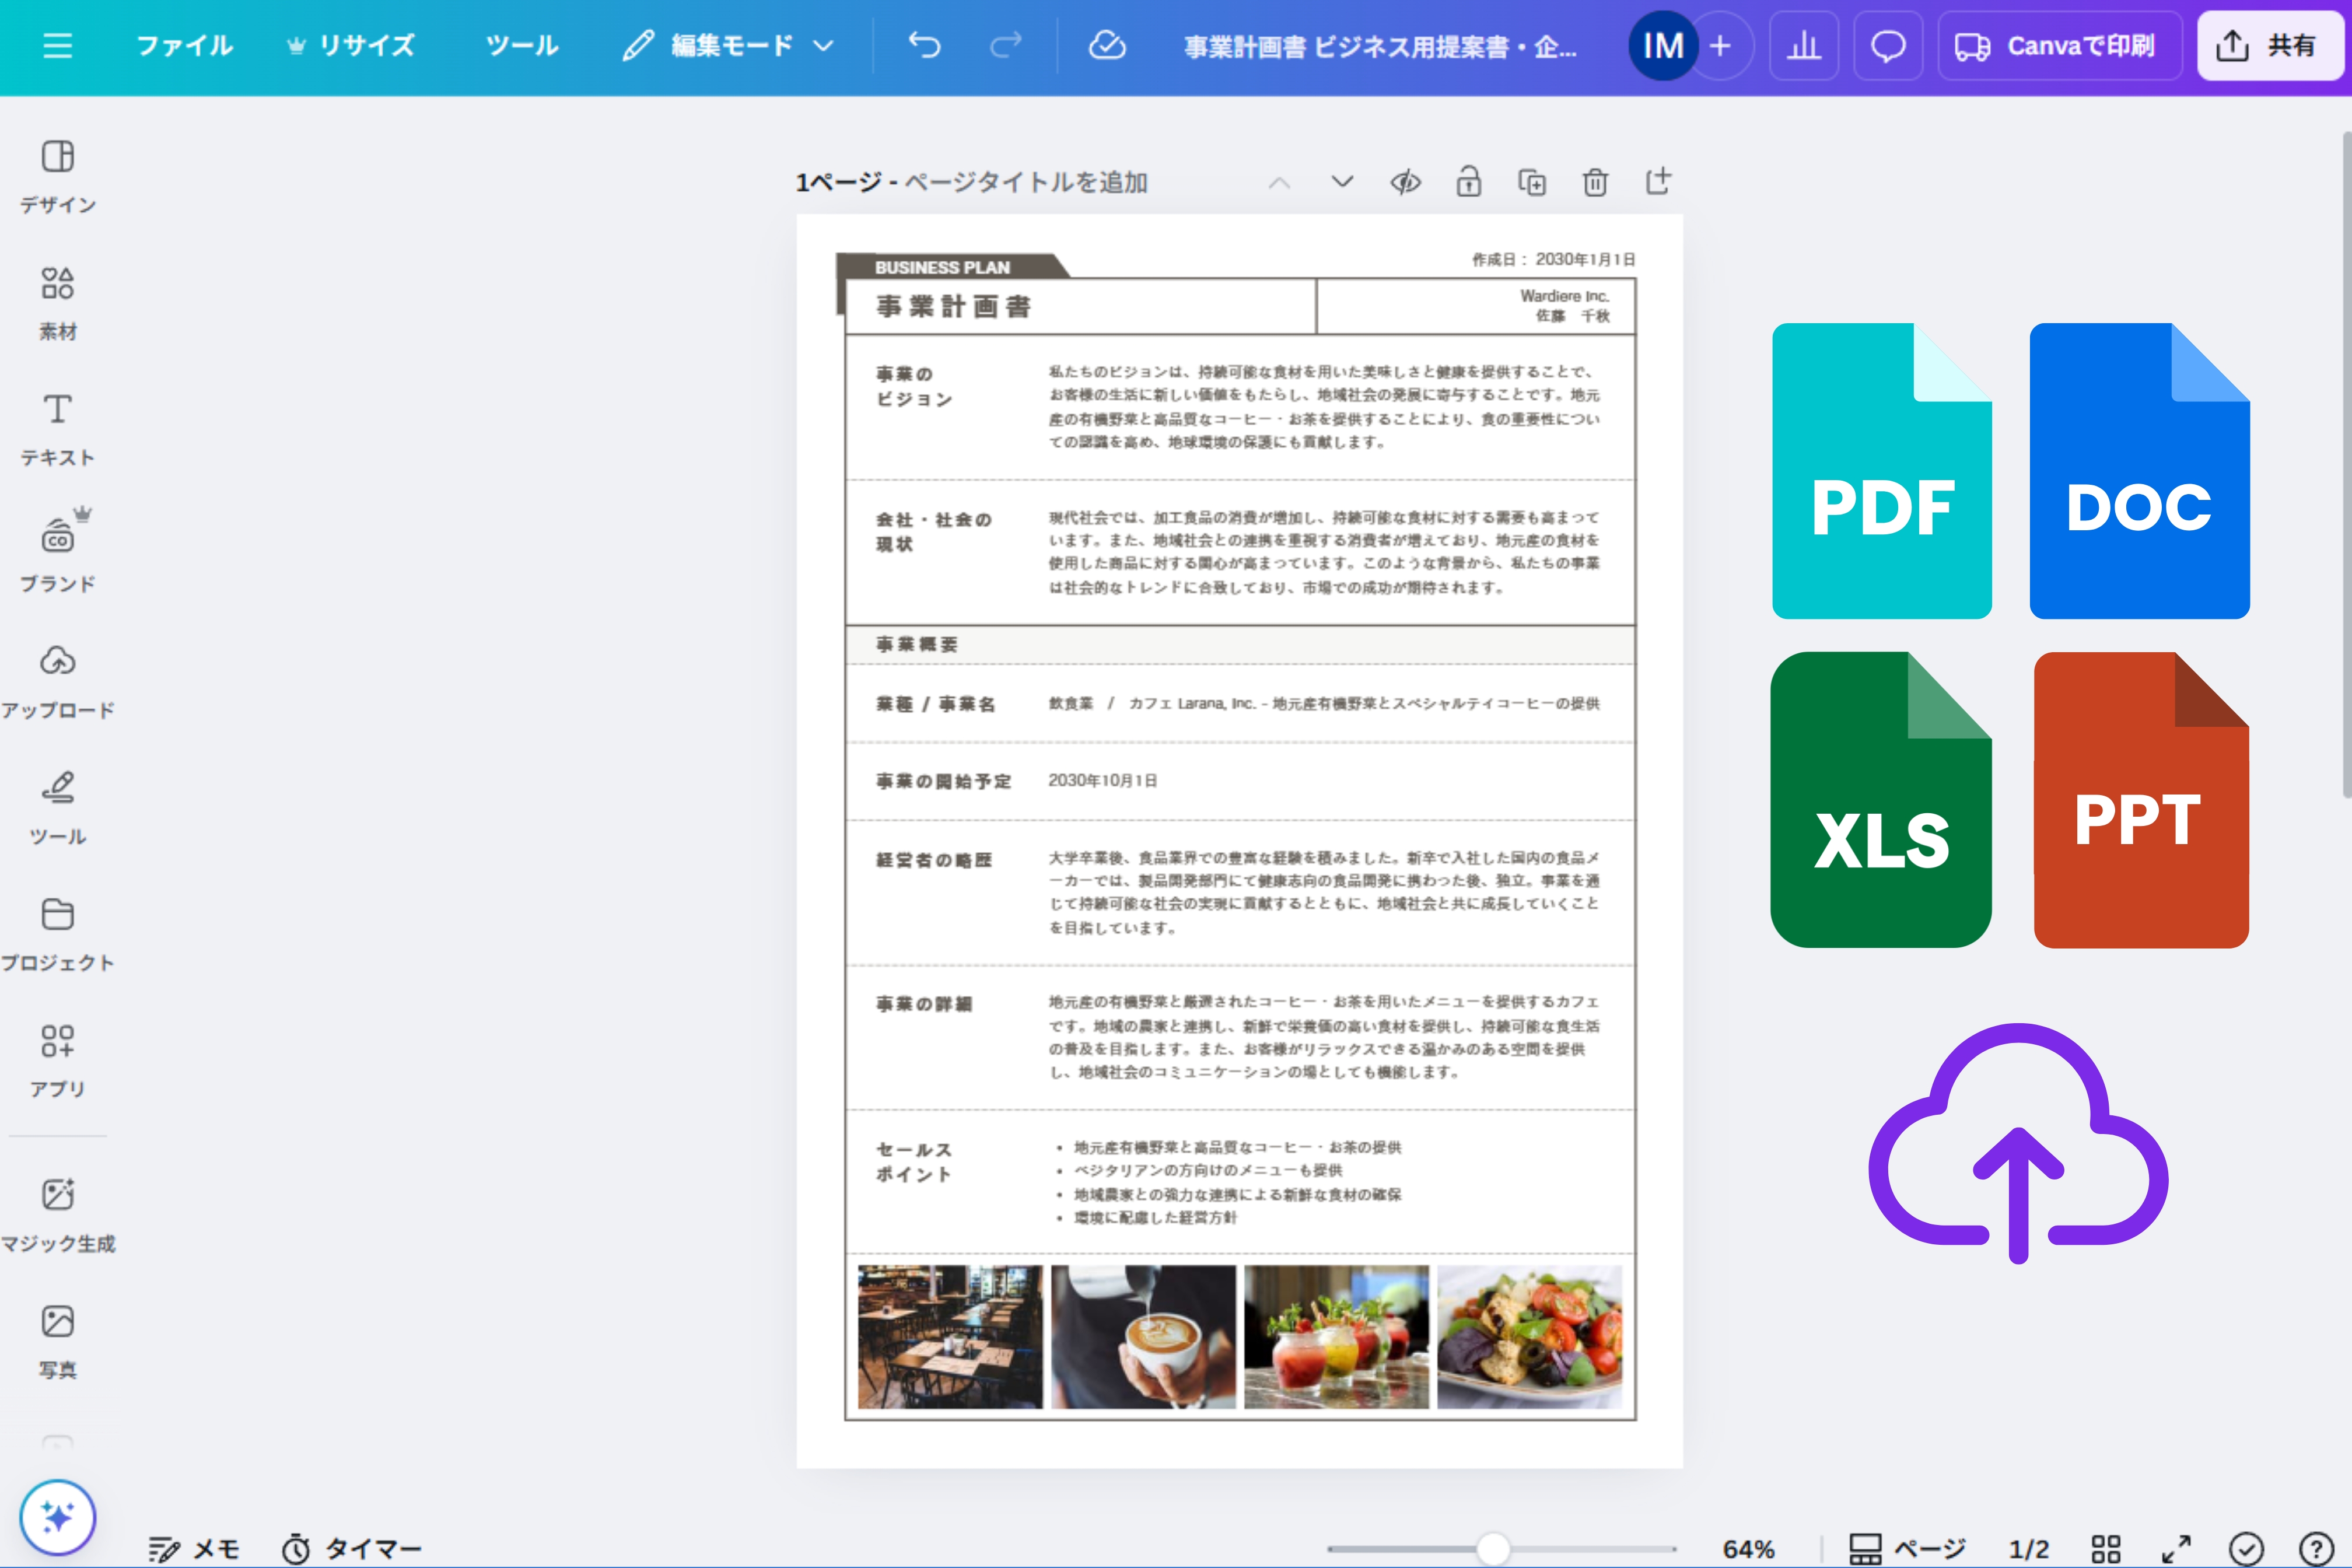
Task: Move page down with chevron
Action: click(1342, 182)
